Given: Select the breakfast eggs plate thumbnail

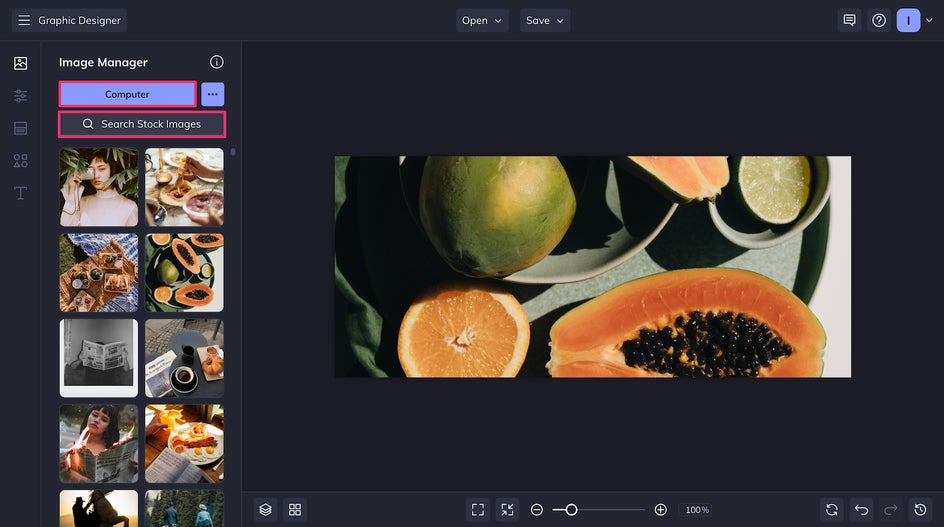Looking at the screenshot, I should 184,444.
